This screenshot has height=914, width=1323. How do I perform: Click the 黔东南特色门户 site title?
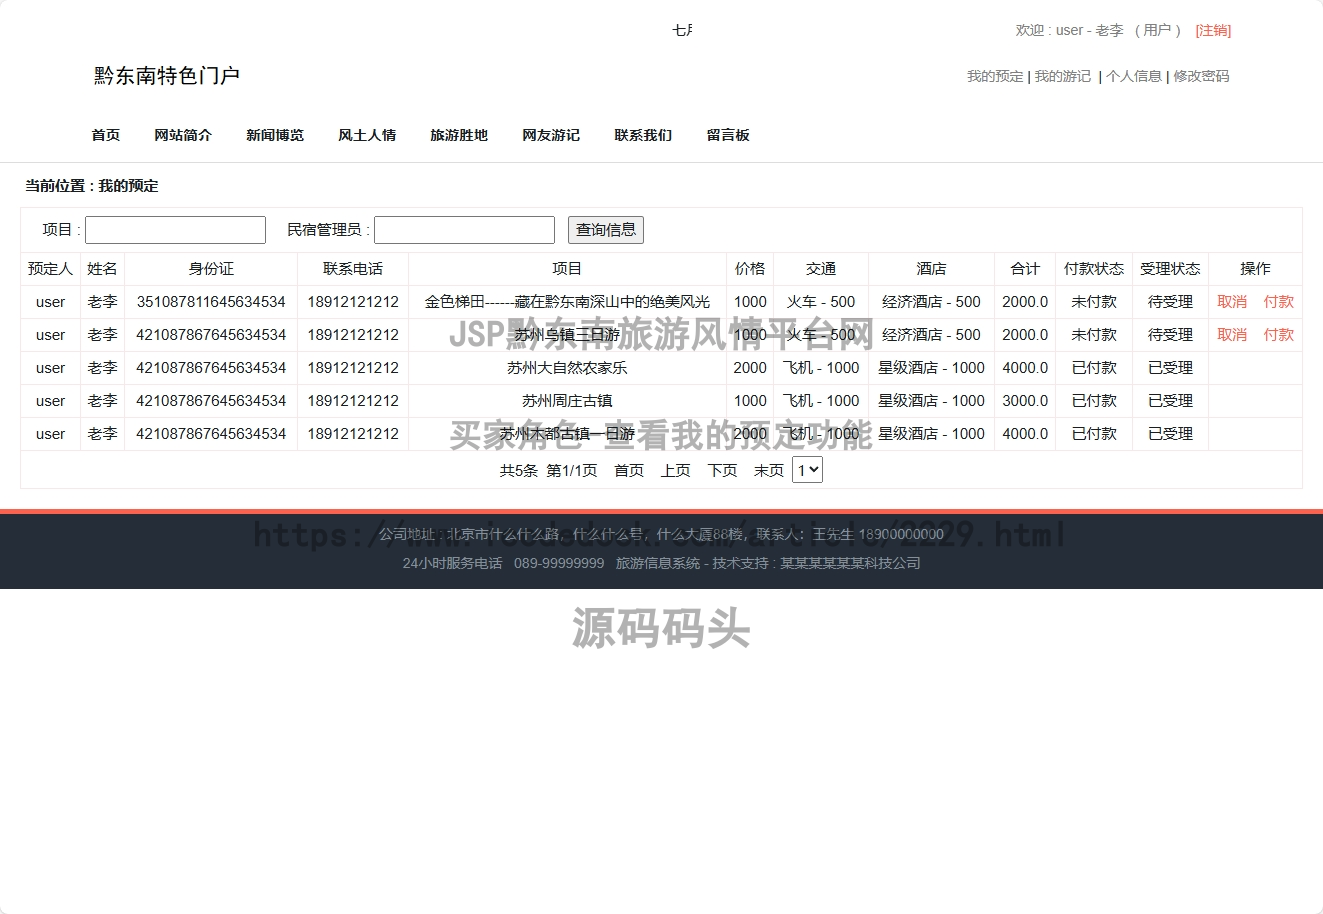click(x=167, y=76)
